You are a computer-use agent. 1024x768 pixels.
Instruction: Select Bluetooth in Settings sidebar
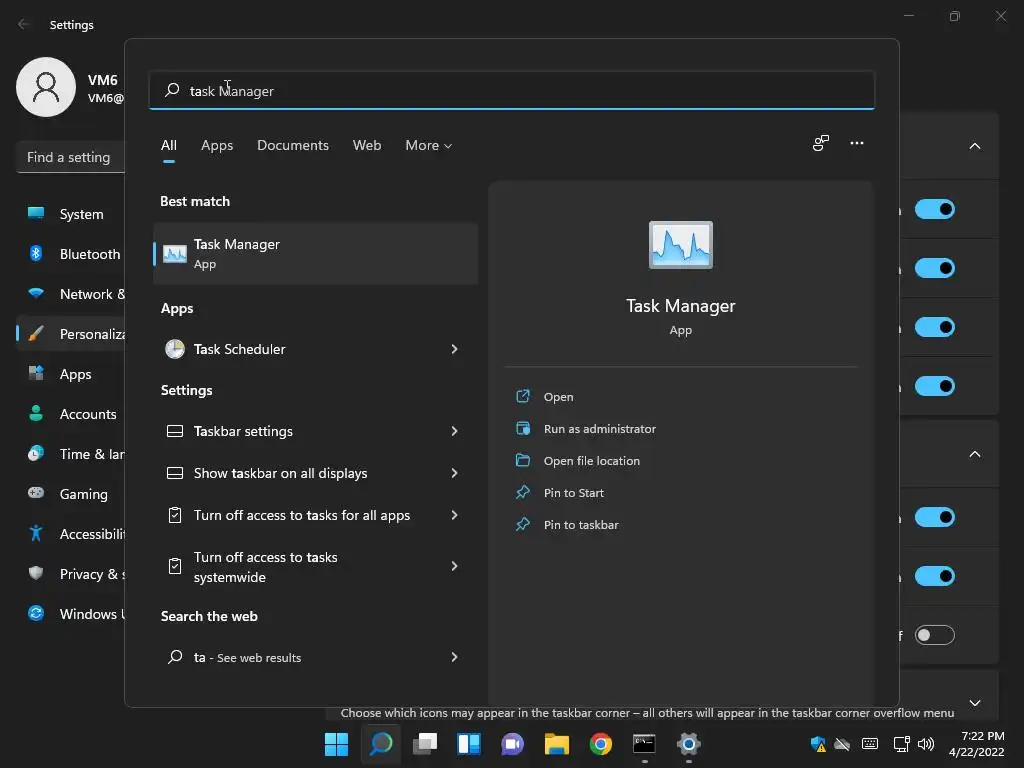click(70, 254)
